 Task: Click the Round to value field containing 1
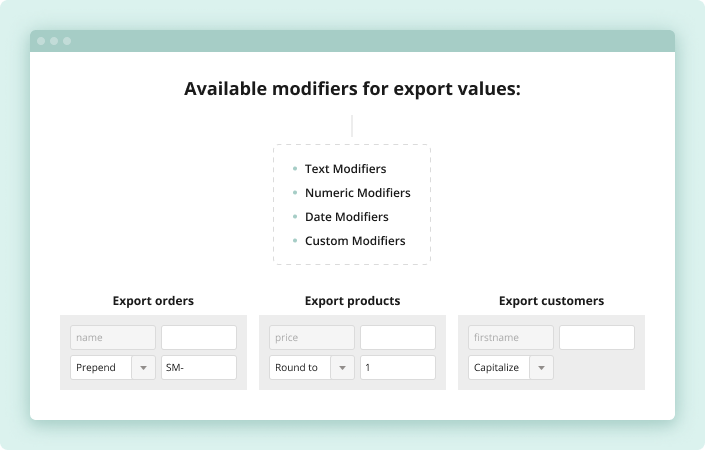click(397, 367)
